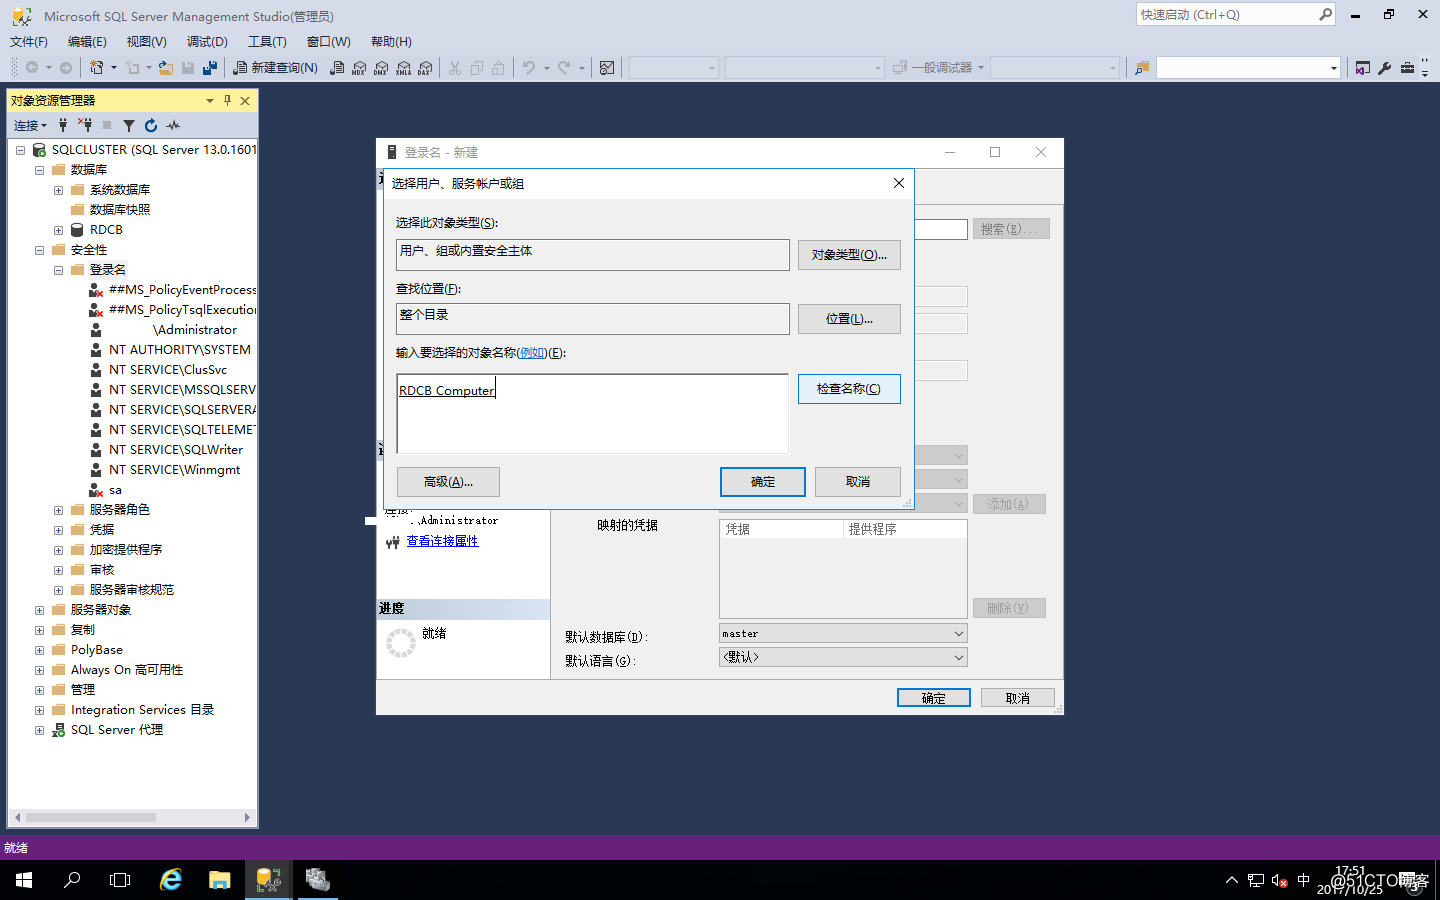Click Object Explorer connect plug icon
This screenshot has width=1440, height=900.
(63, 125)
